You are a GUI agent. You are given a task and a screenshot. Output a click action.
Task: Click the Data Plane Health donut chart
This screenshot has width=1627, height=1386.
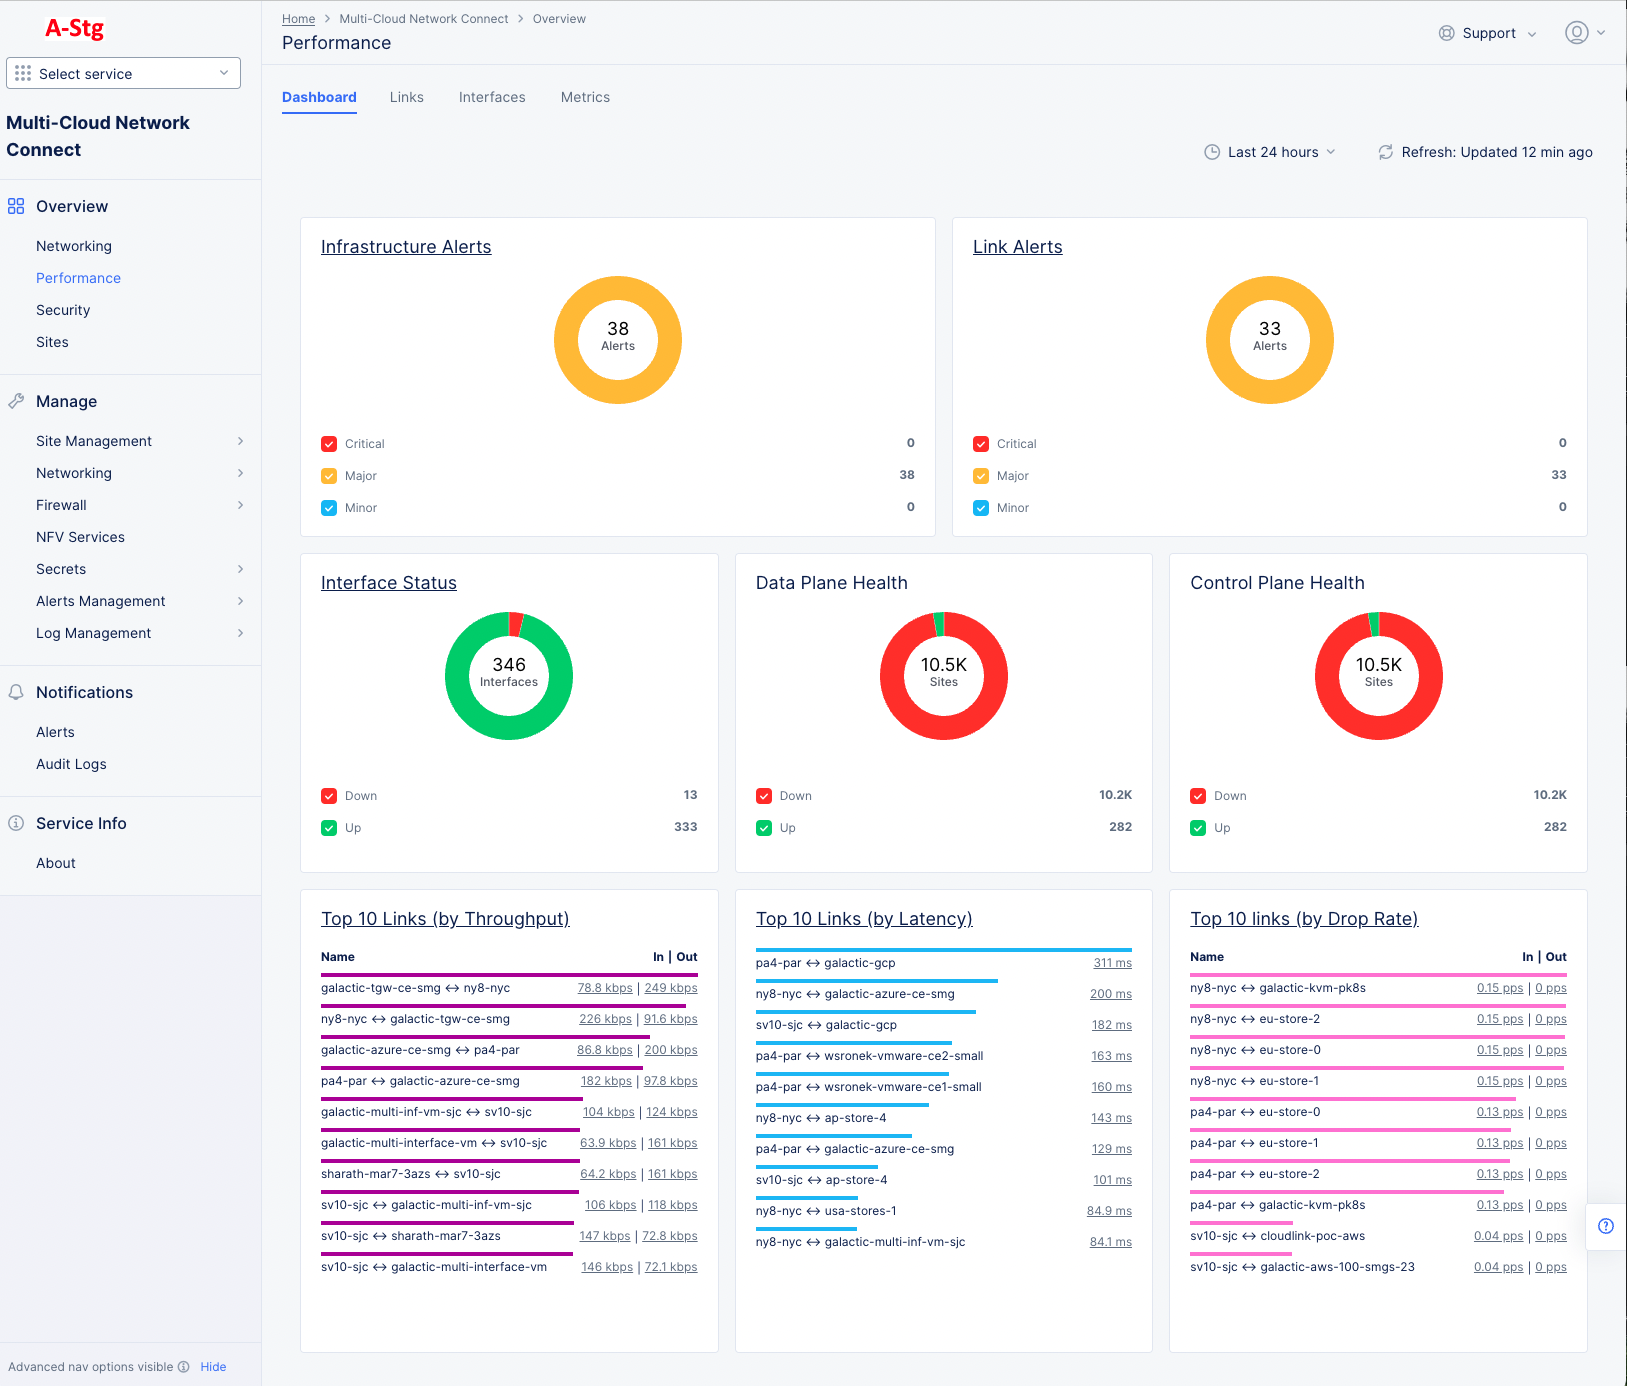click(943, 676)
